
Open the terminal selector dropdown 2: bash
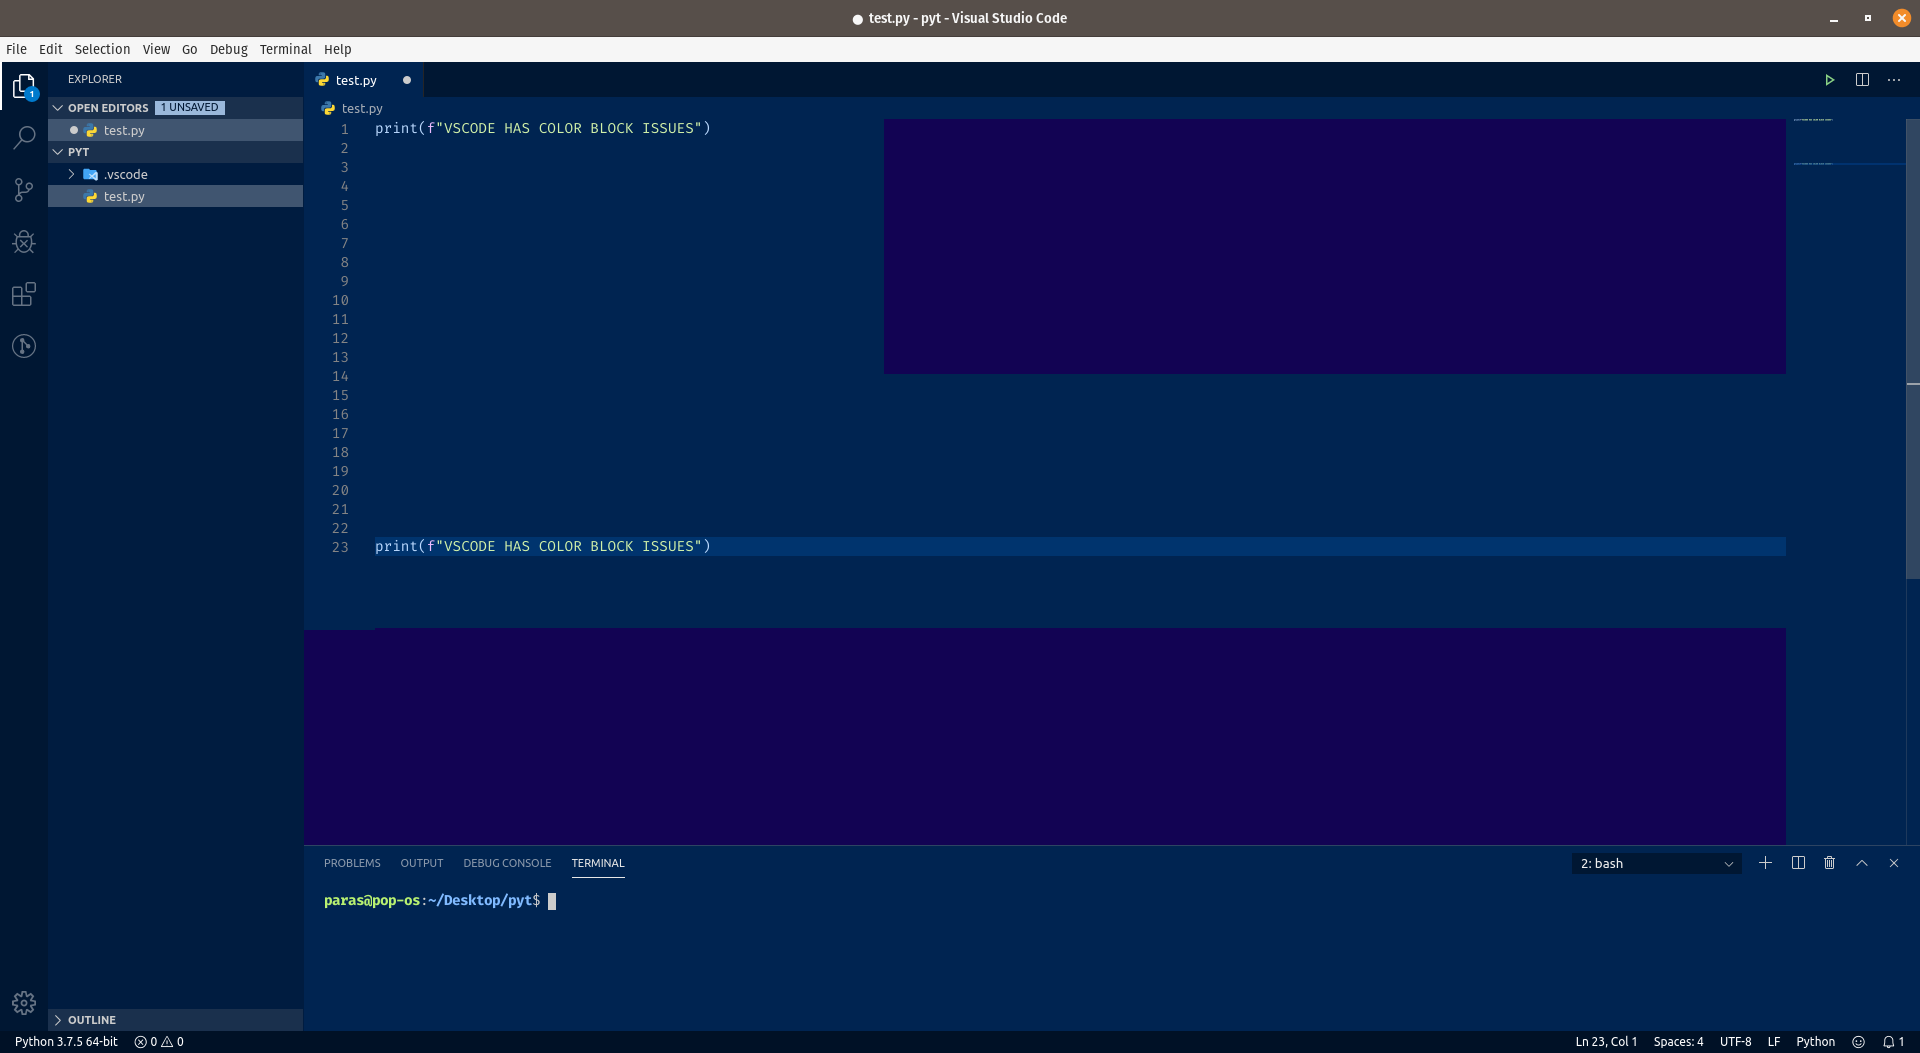click(x=1657, y=863)
